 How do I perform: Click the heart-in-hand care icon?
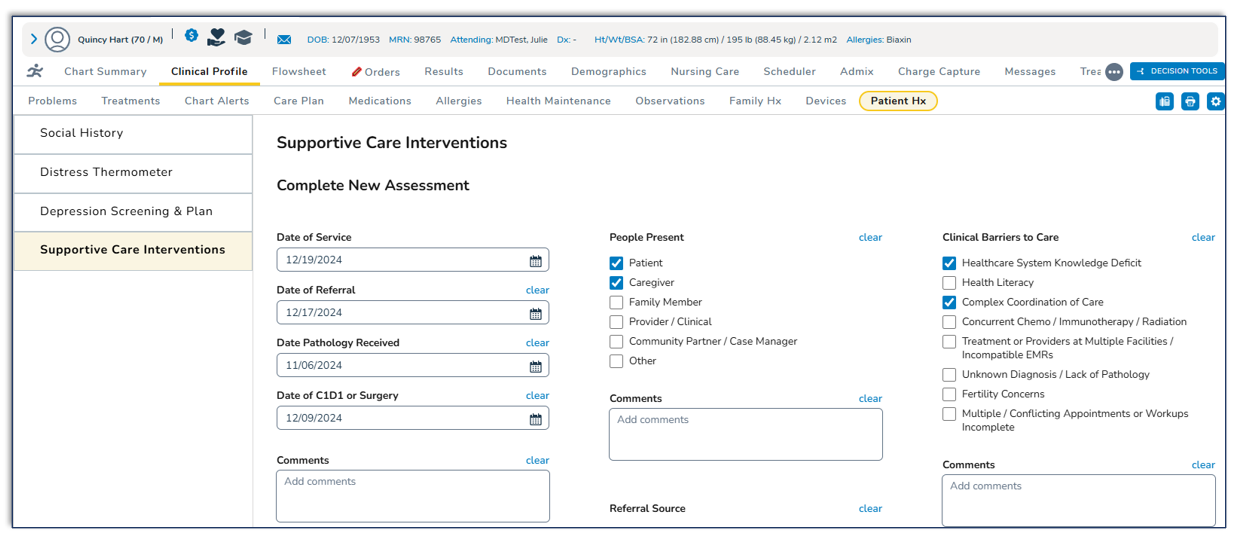click(216, 38)
